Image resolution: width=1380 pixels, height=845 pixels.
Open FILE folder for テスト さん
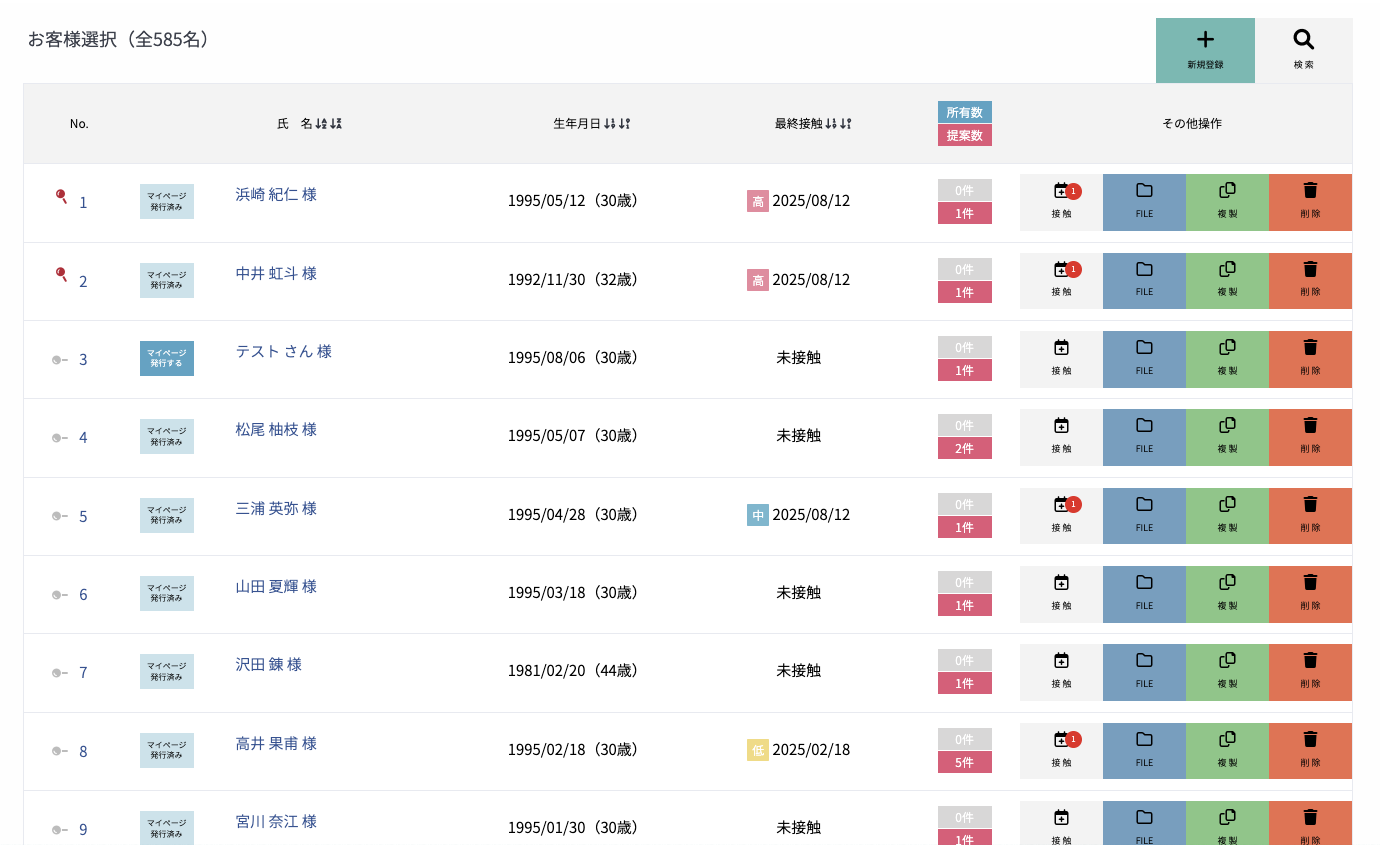click(1144, 359)
